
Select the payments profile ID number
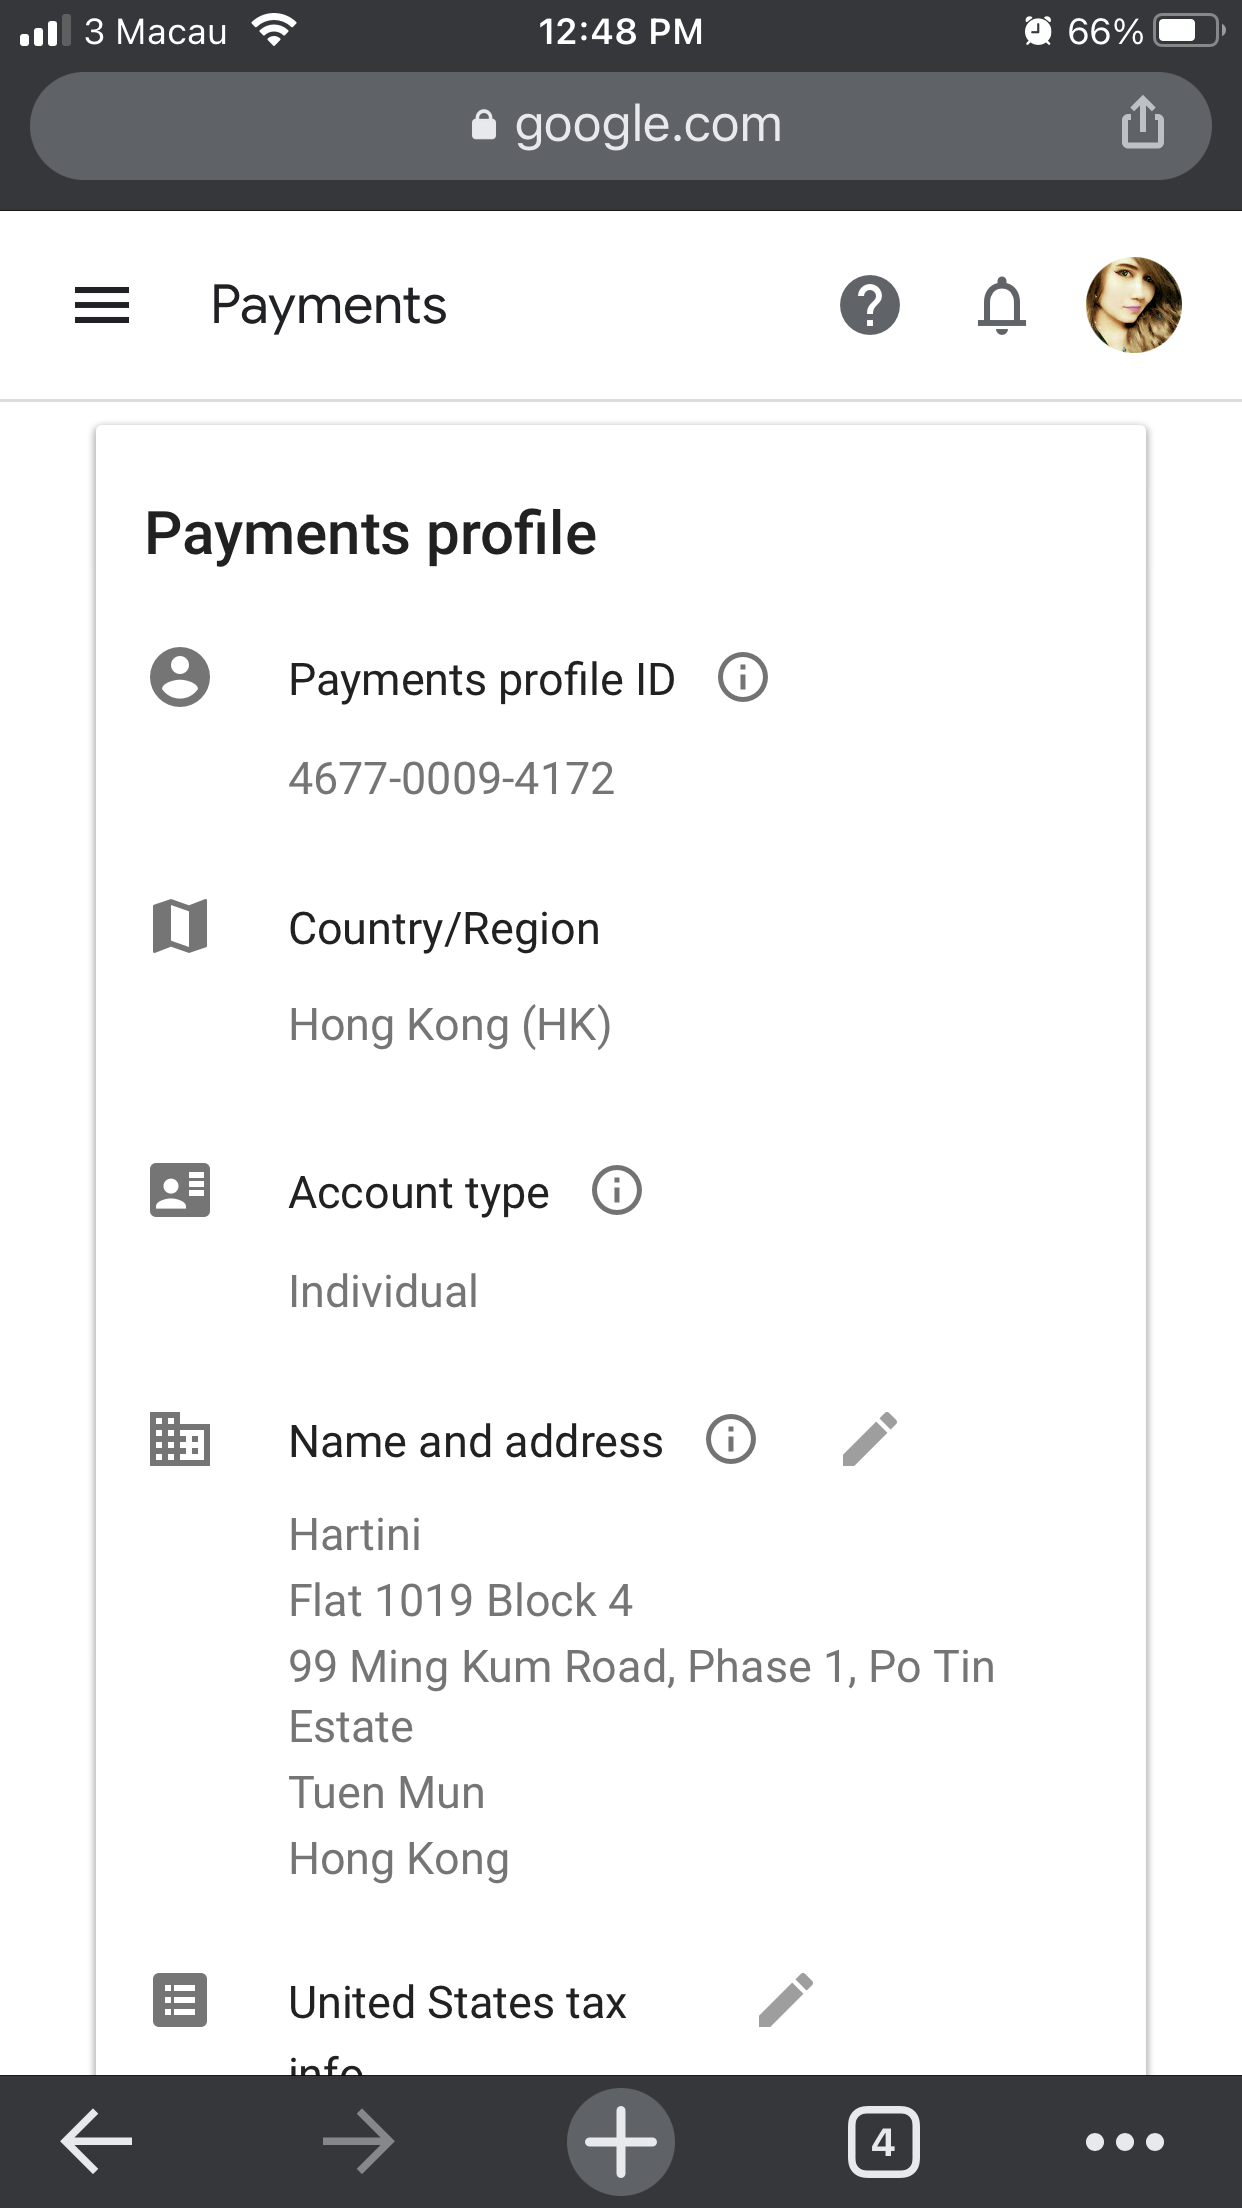click(x=452, y=779)
